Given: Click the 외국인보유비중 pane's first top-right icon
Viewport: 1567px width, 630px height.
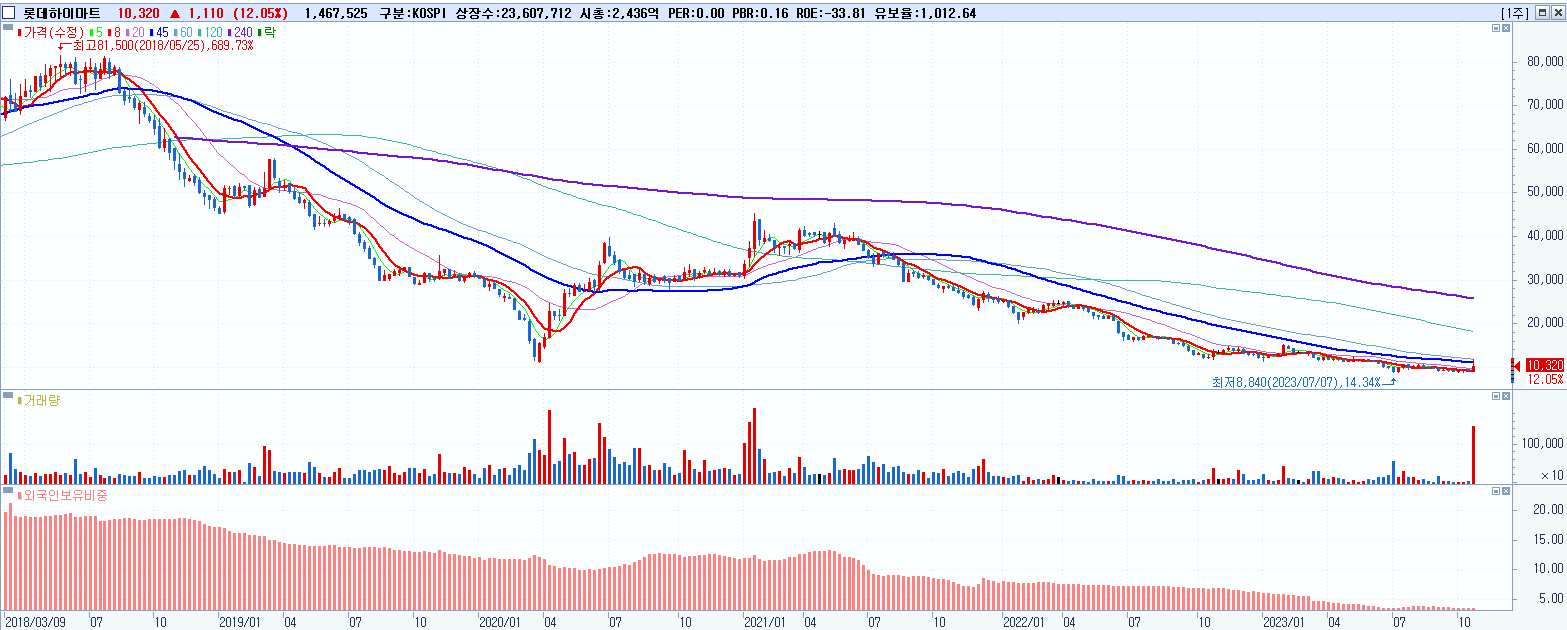Looking at the screenshot, I should tap(1496, 492).
